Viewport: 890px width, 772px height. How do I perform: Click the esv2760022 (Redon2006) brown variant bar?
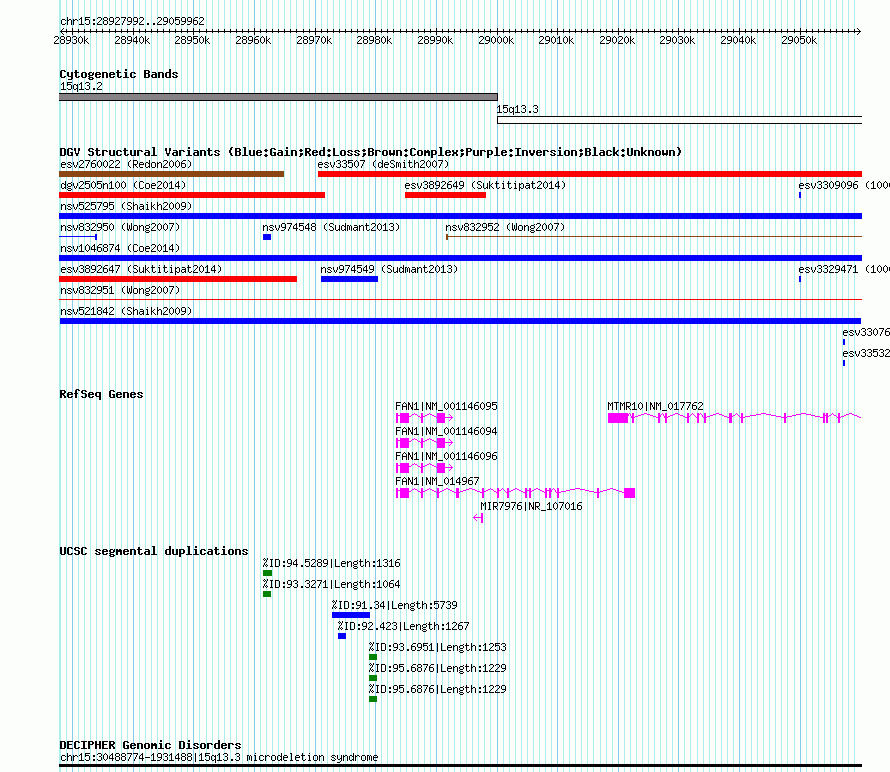(171, 174)
